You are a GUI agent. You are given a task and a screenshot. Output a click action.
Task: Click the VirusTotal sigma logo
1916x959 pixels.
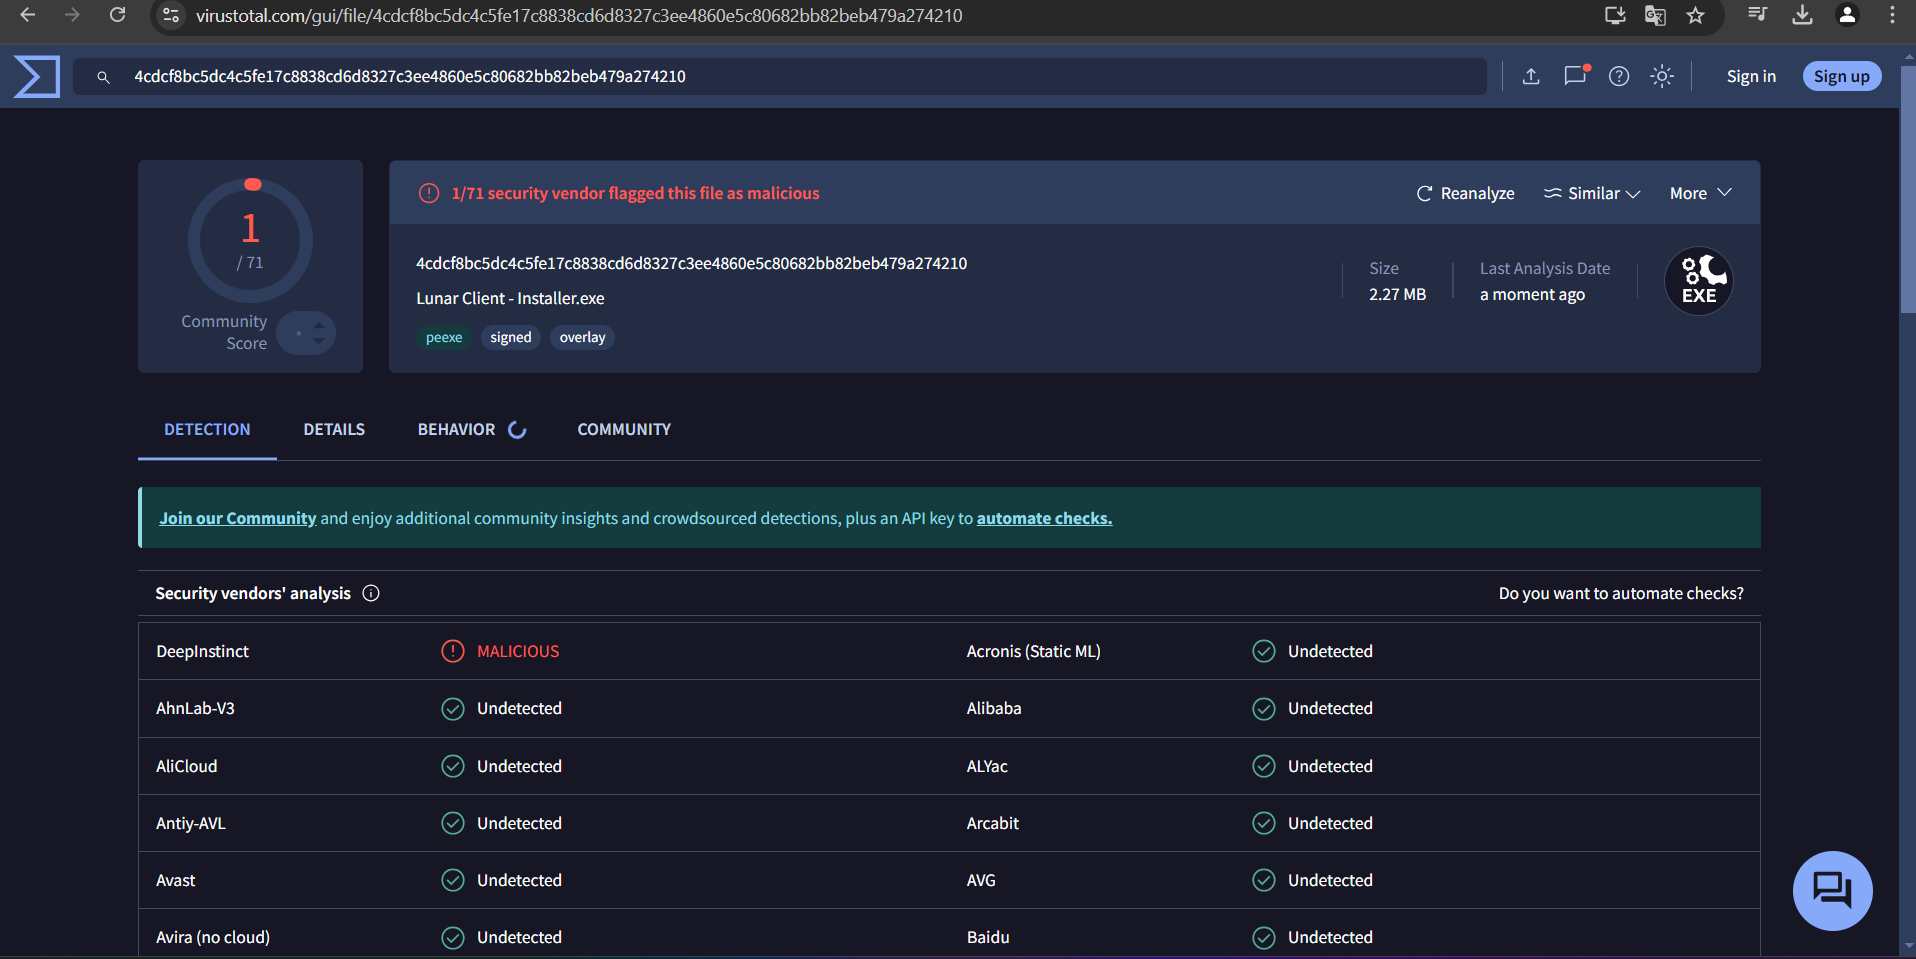pos(37,77)
